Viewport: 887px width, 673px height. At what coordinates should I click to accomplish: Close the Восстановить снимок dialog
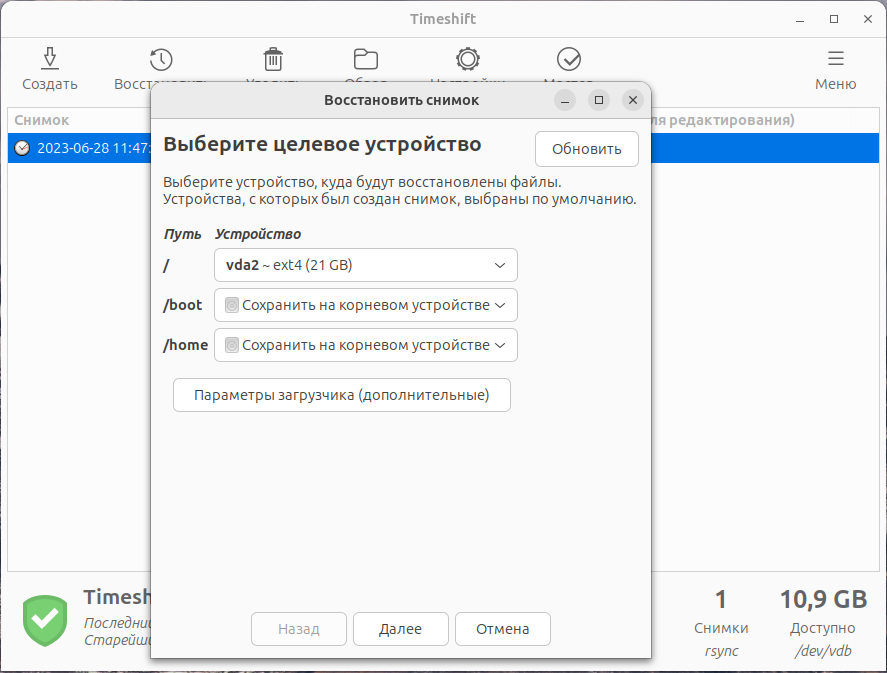click(632, 100)
